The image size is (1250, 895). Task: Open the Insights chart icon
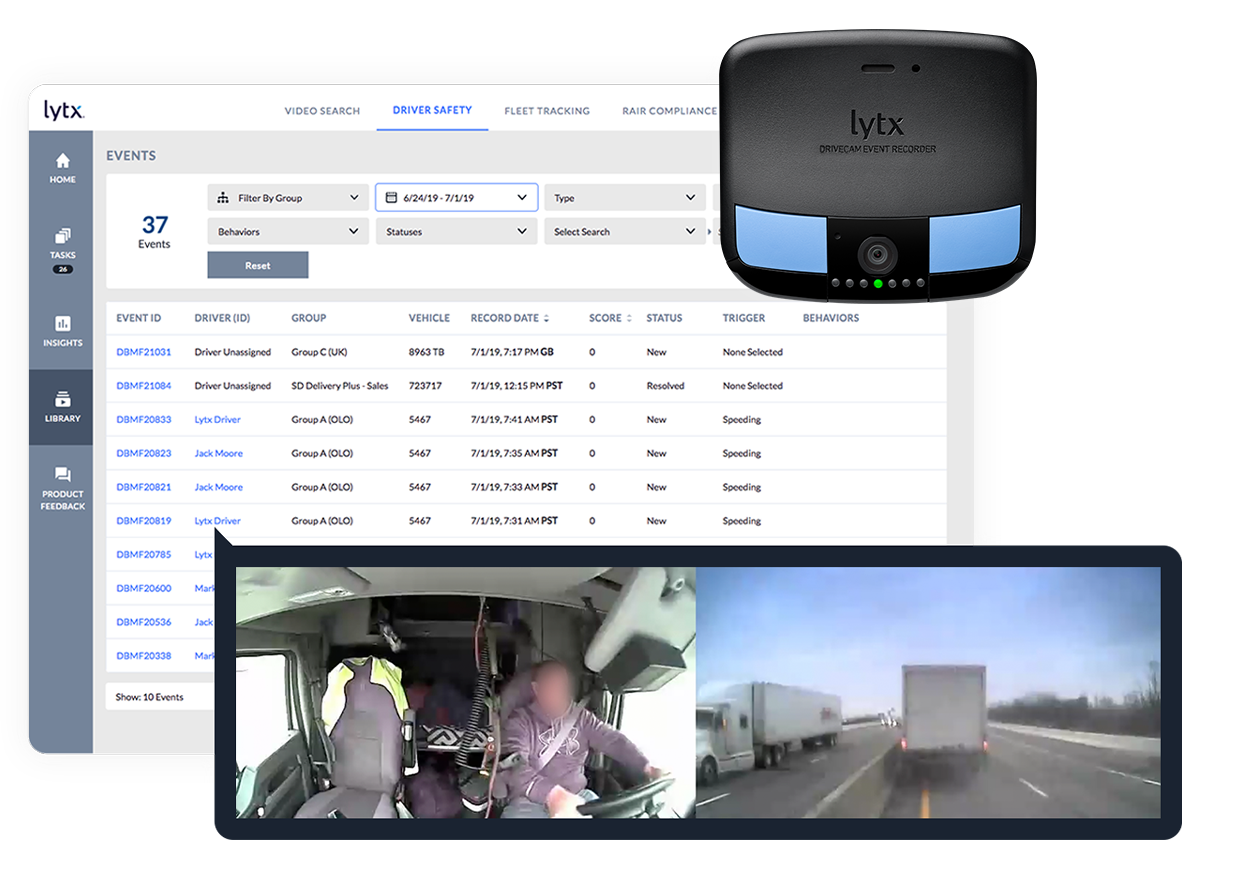click(x=62, y=324)
